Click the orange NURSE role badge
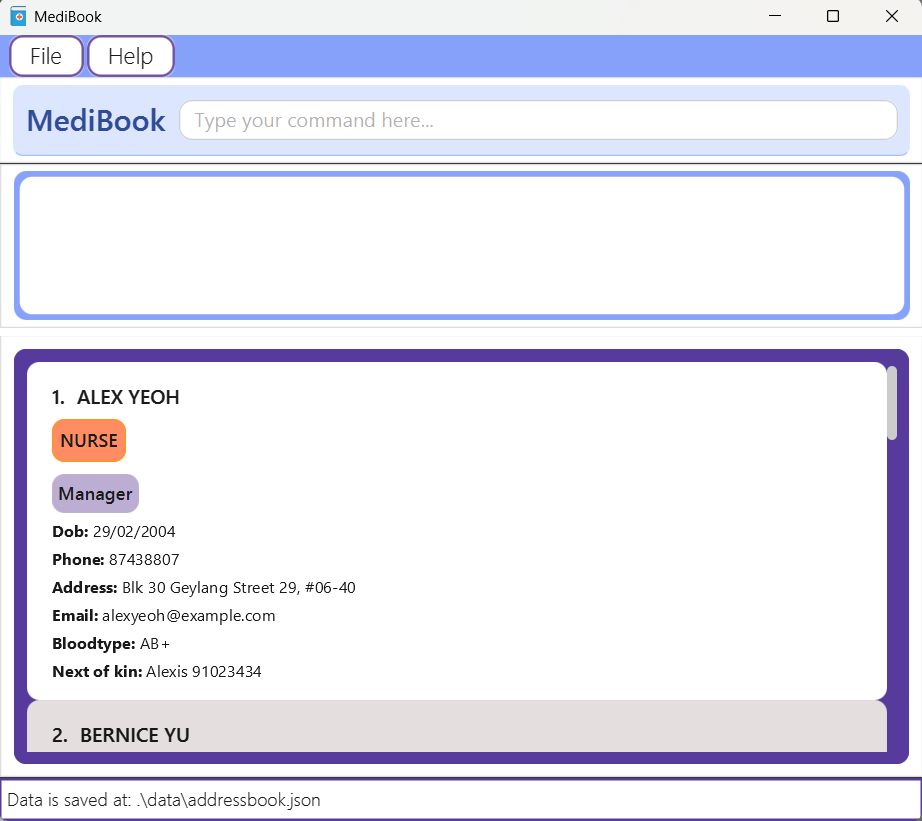Viewport: 922px width, 821px height. click(89, 440)
